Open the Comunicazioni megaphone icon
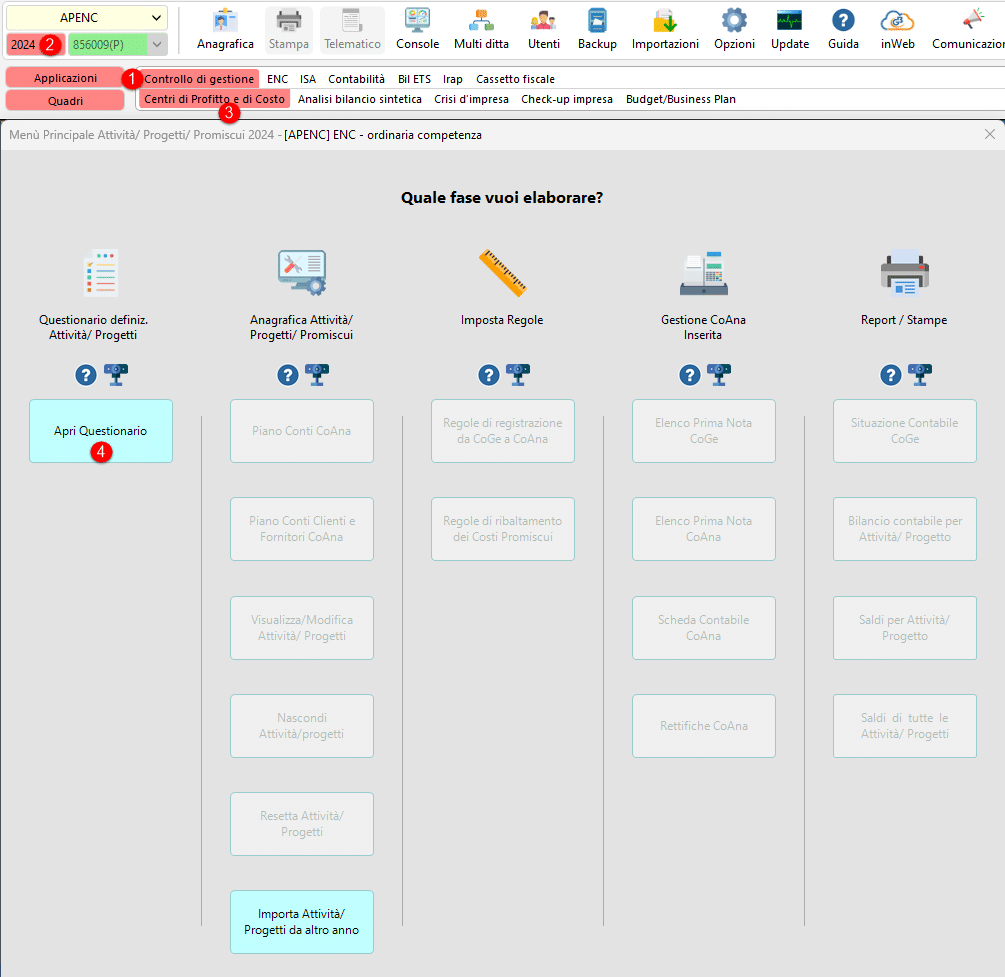The width and height of the screenshot is (1005, 977). point(968,29)
